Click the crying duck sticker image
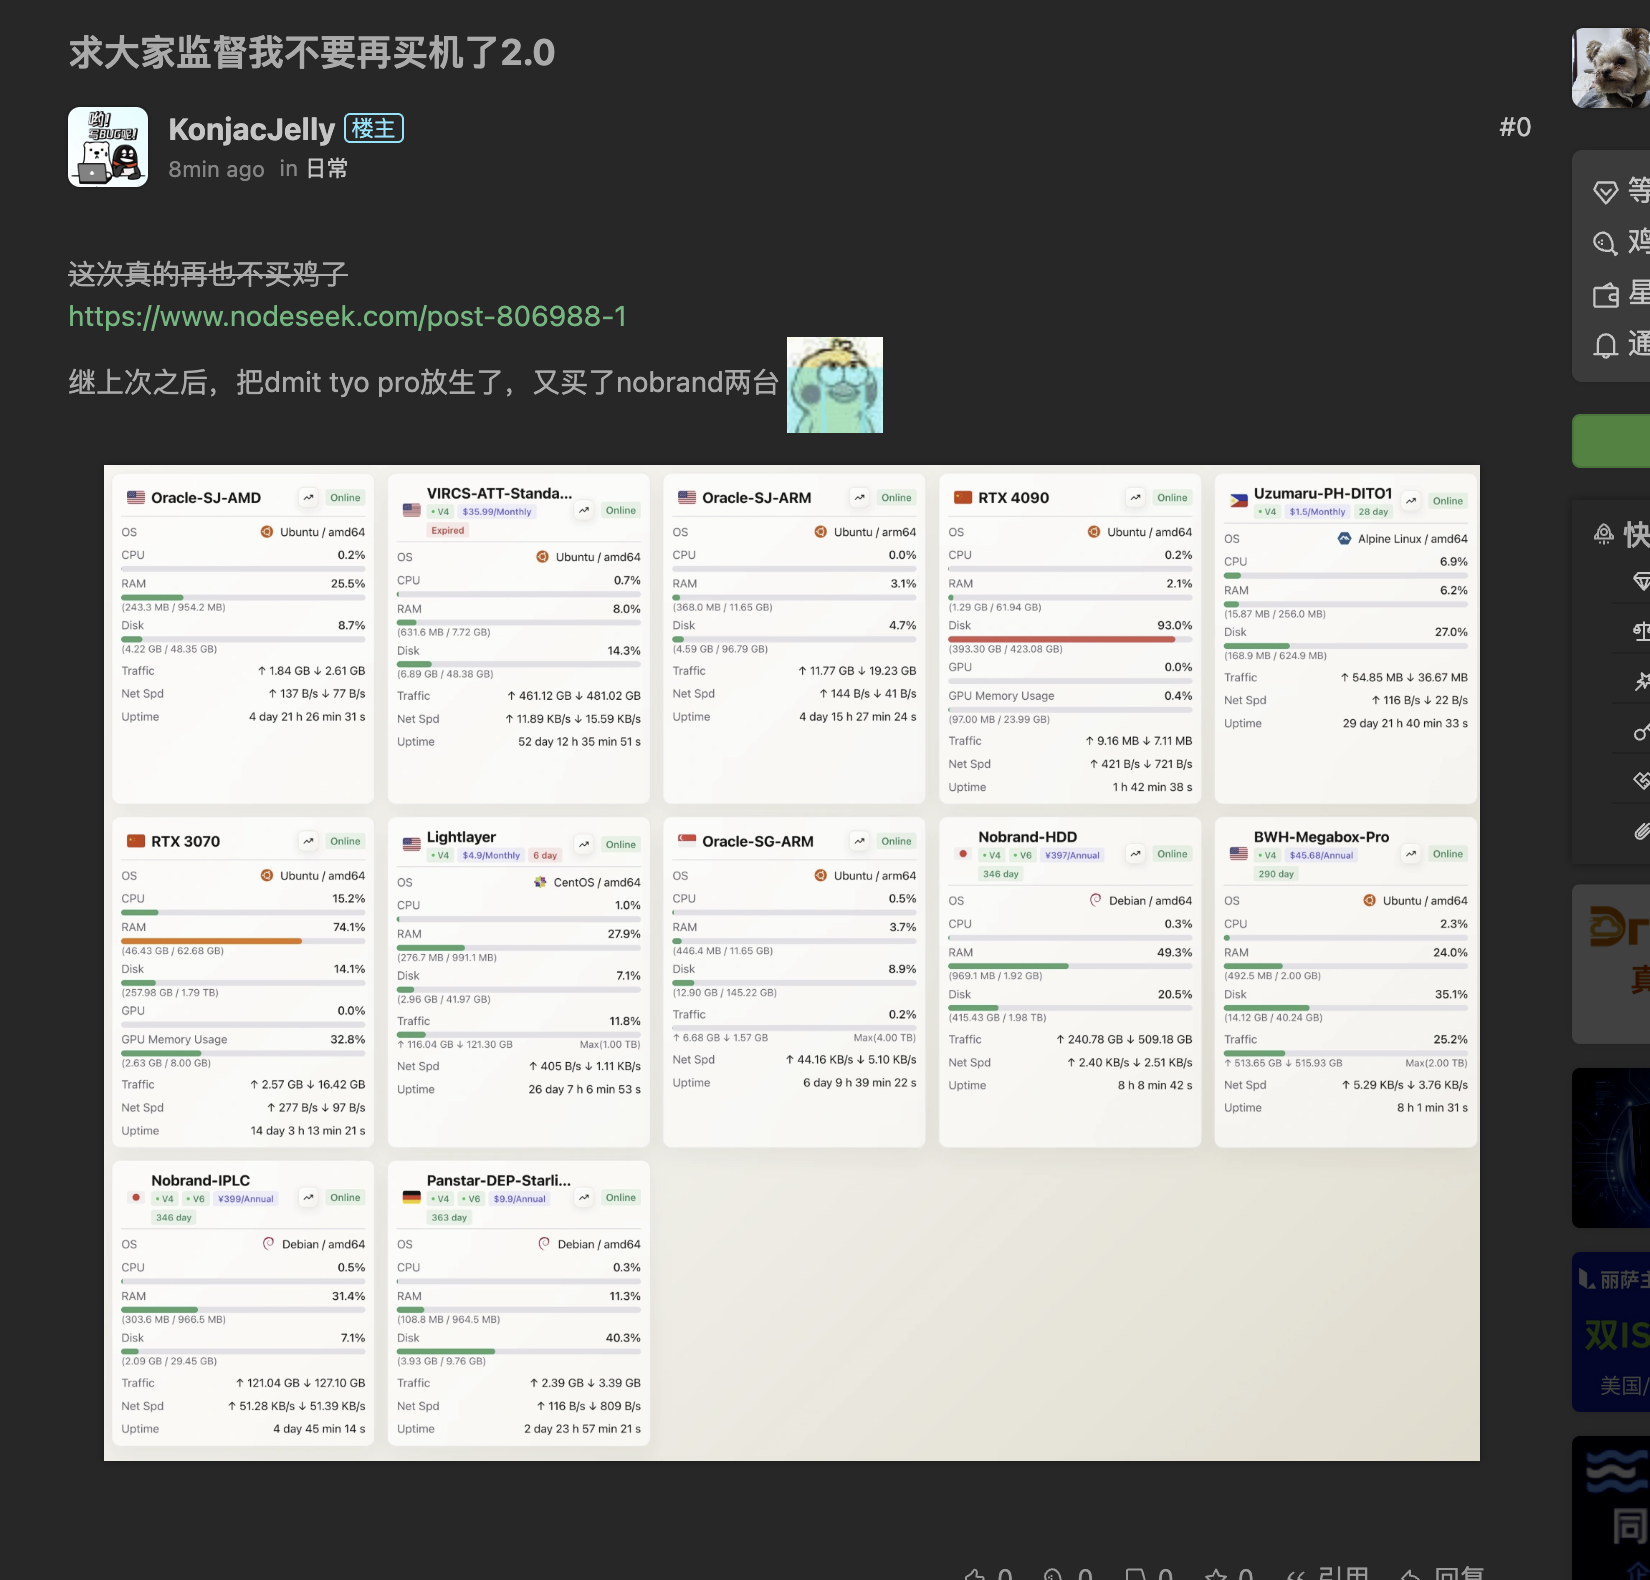The height and width of the screenshot is (1580, 1650). pyautogui.click(x=835, y=385)
